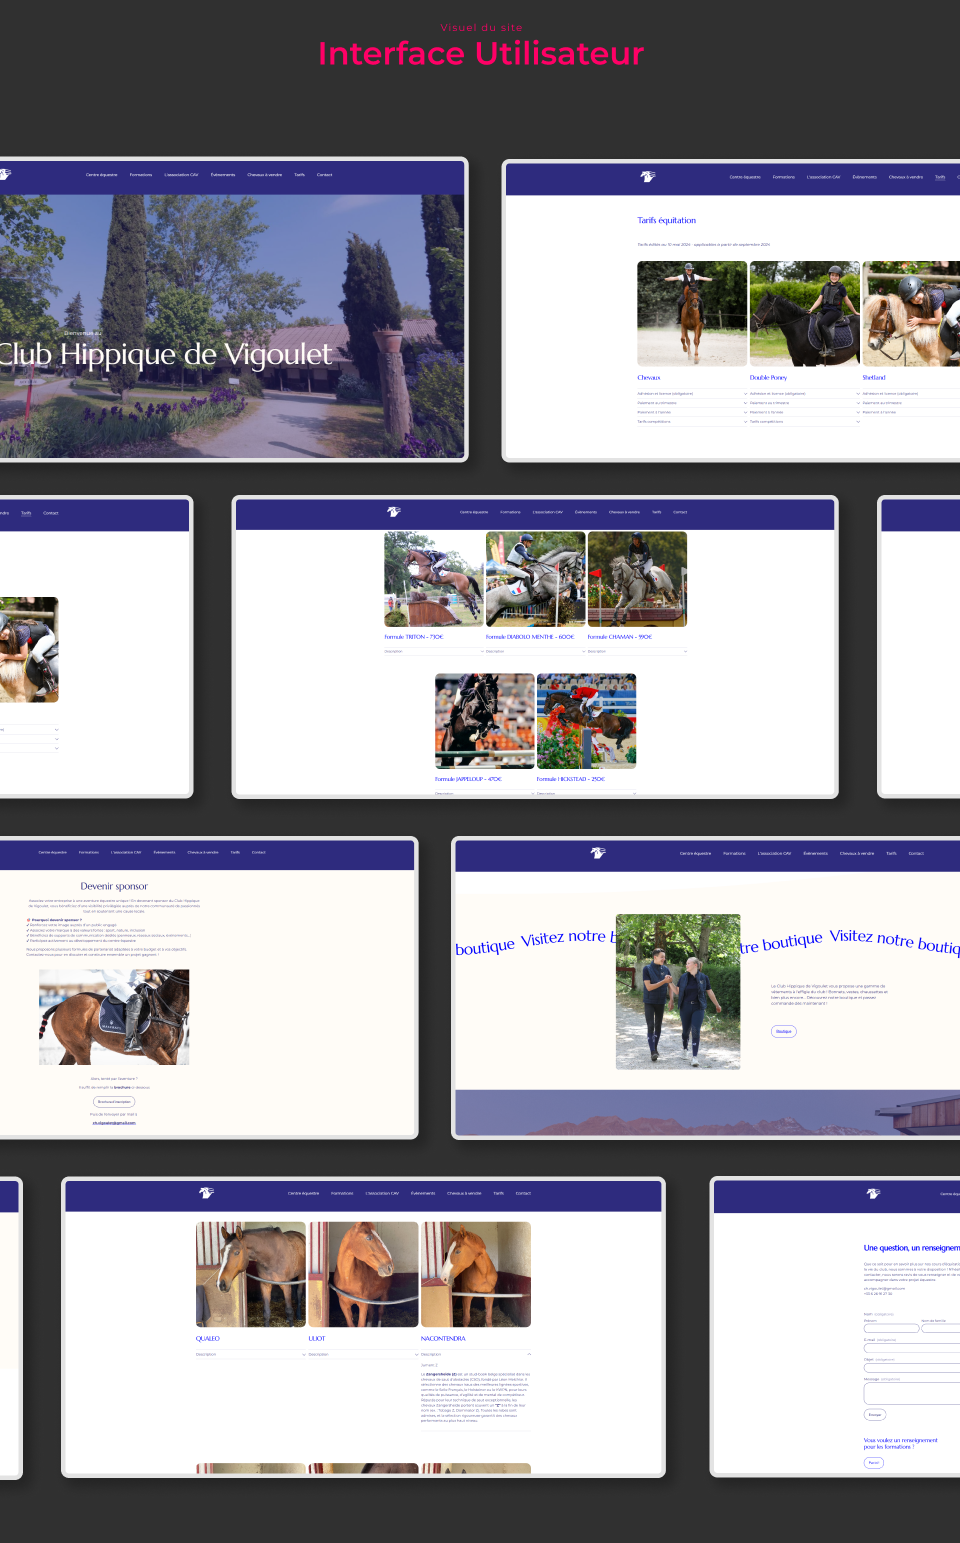Click the Formule JAPPELOUP photo
This screenshot has width=960, height=1543.
click(x=485, y=721)
